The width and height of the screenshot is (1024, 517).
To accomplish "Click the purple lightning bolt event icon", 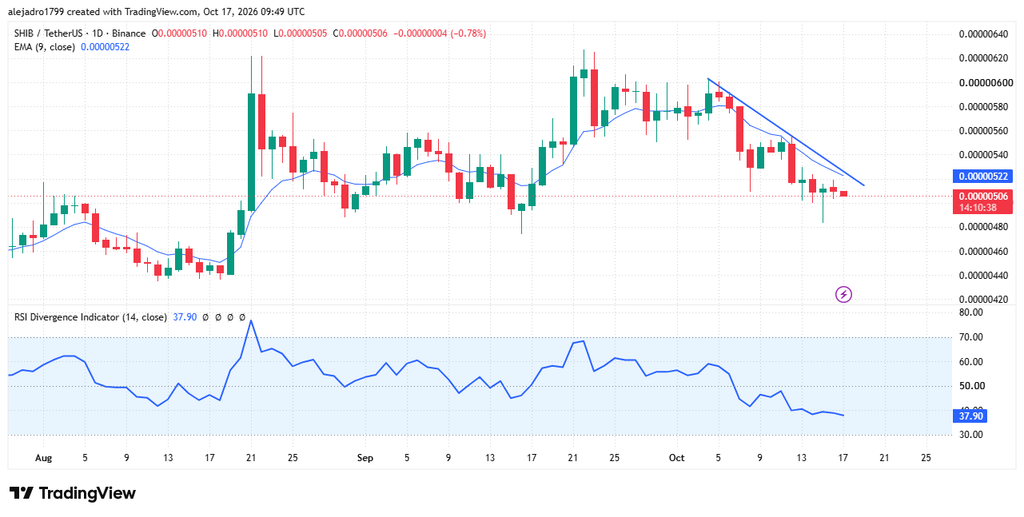I will pos(844,294).
